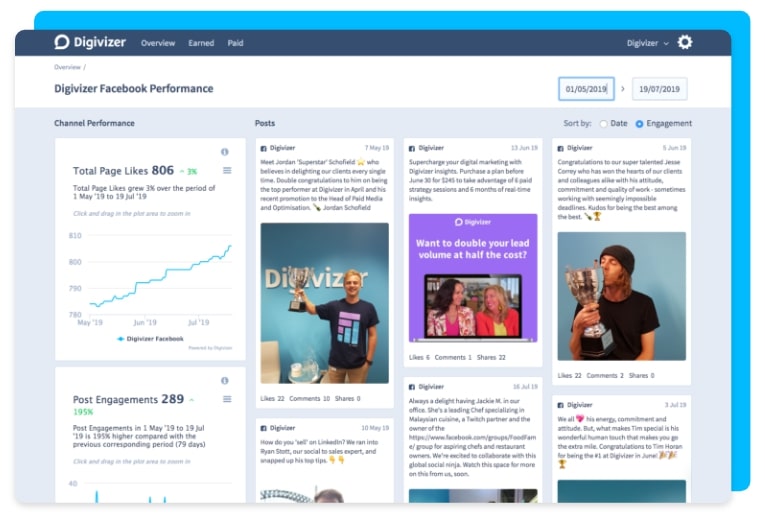The height and width of the screenshot is (518, 765).
Task: Open Jordan Schofield trophy photo
Action: [324, 303]
